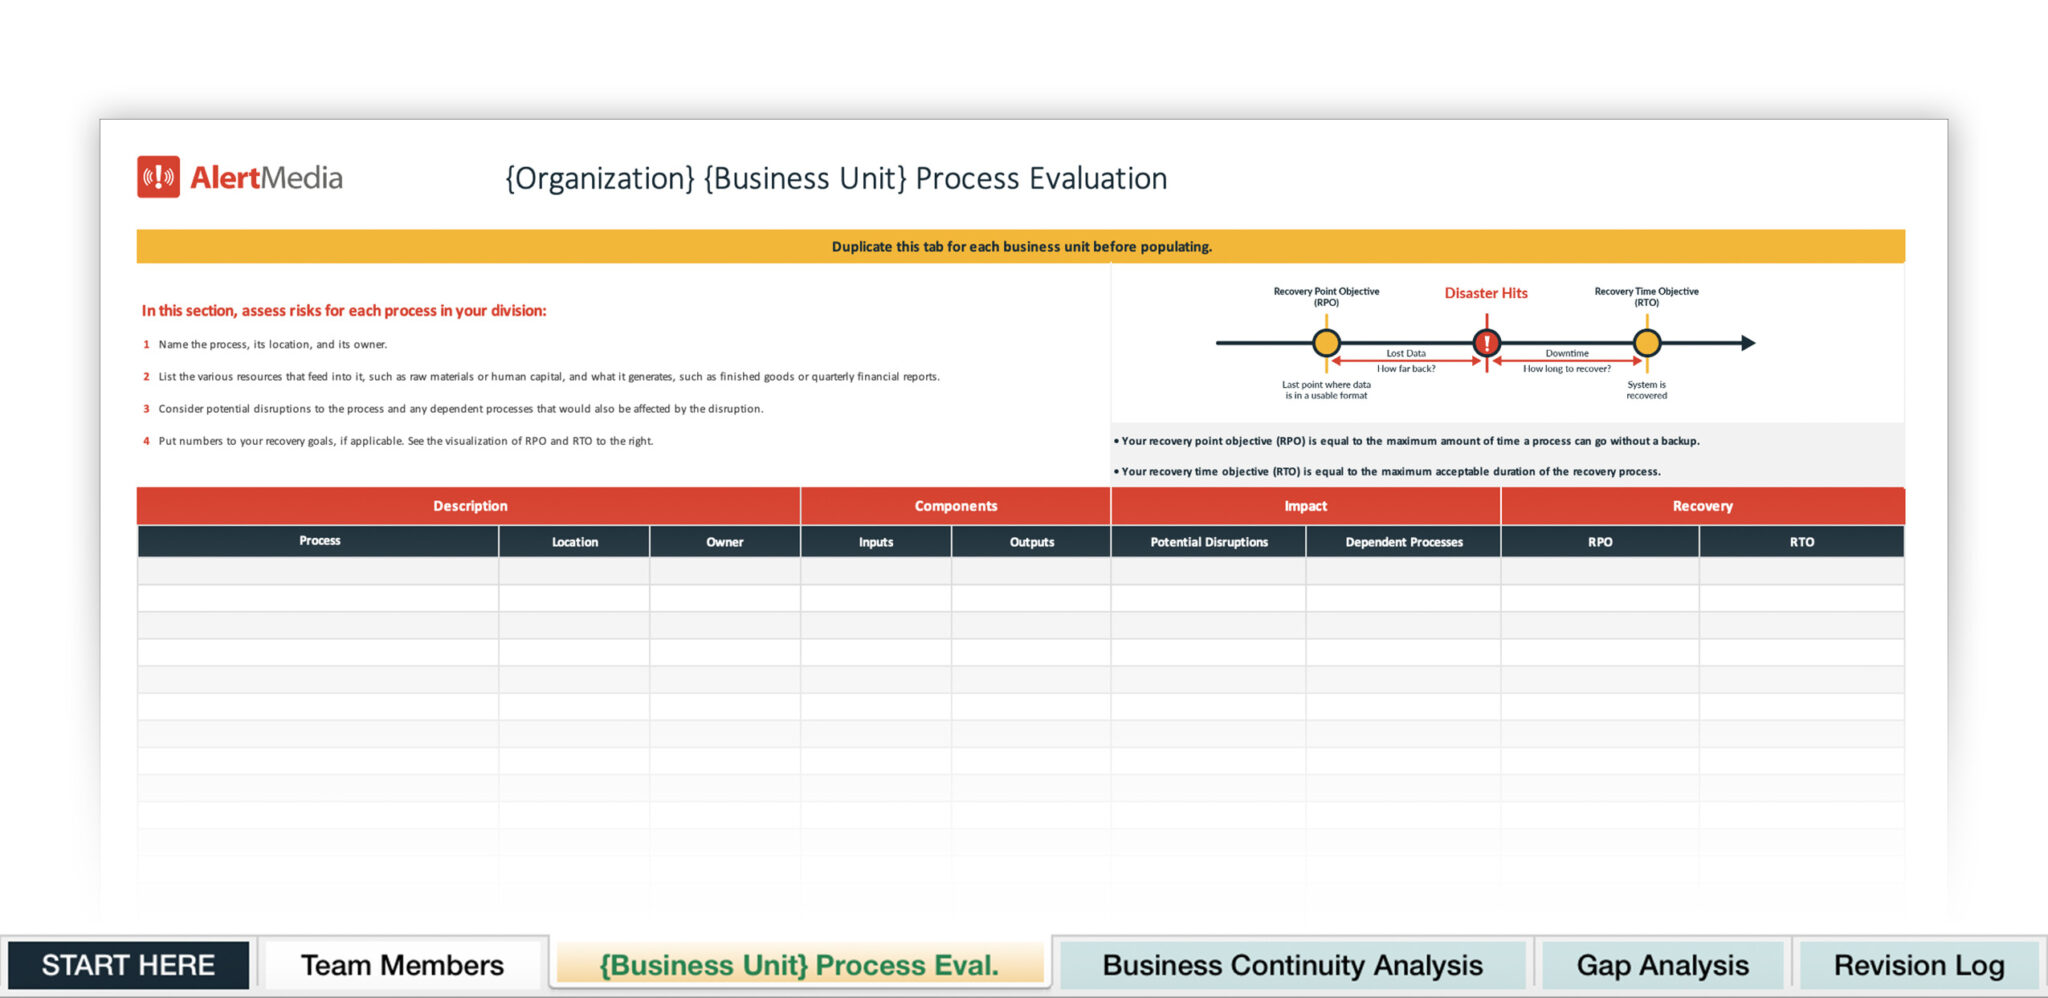Click the Recovery section header

coord(1702,506)
